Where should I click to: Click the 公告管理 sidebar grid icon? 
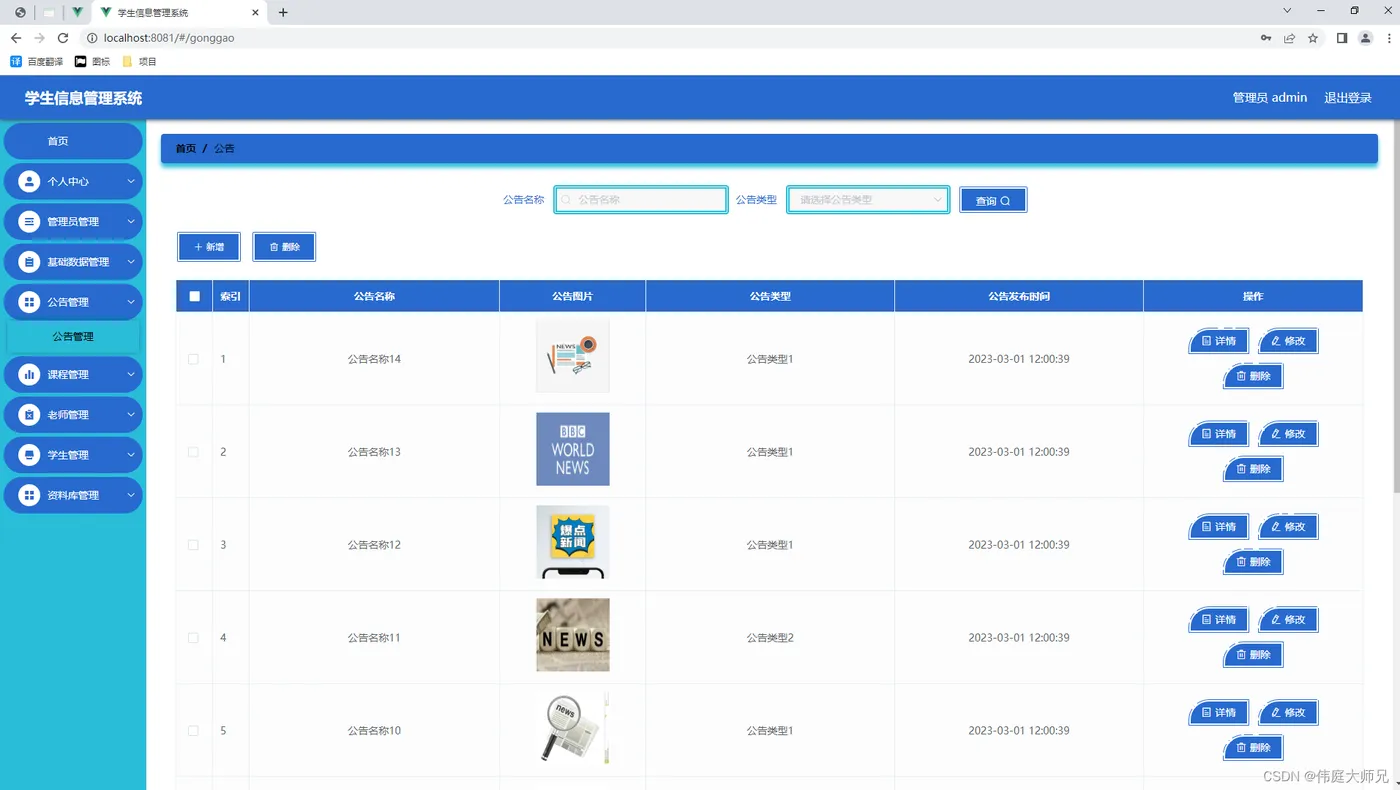(x=29, y=302)
